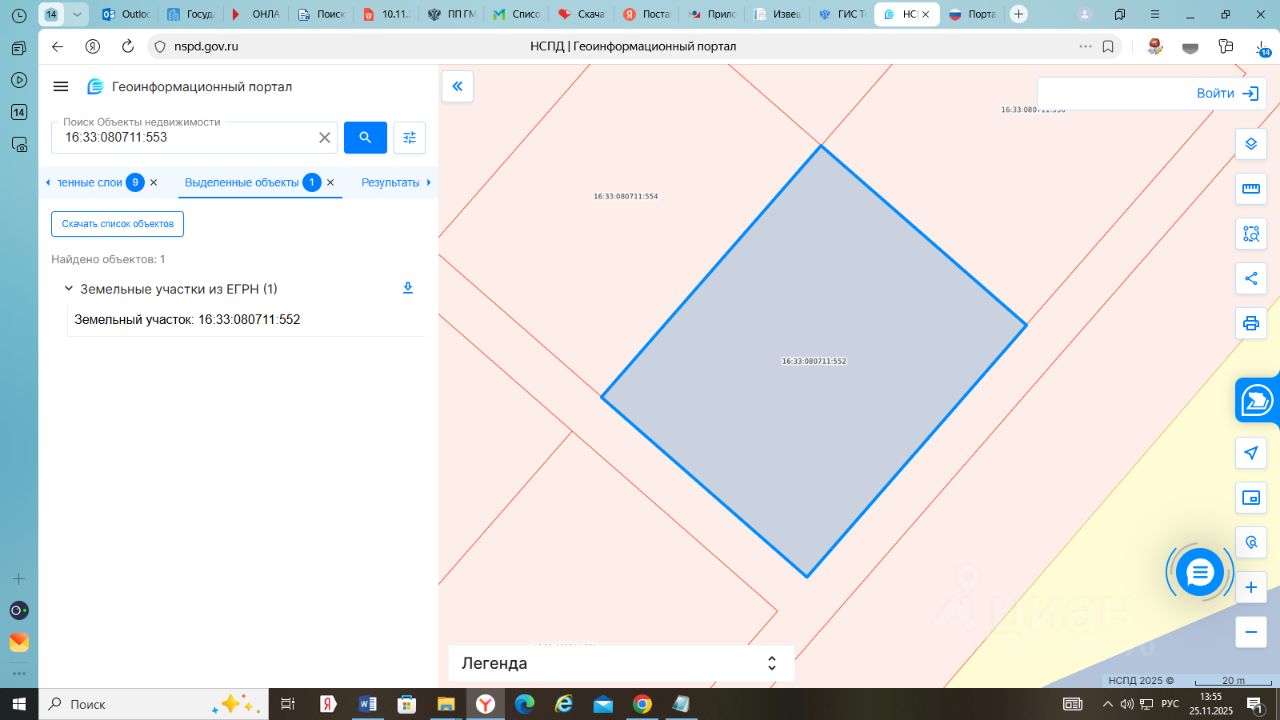
Task: Close the Выделенные объекты tab
Action: point(330,182)
